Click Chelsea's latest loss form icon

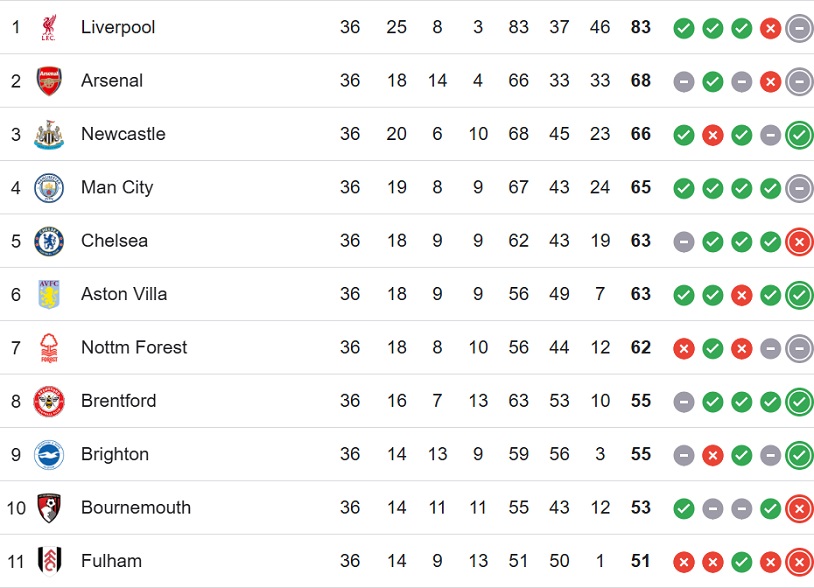(x=799, y=242)
